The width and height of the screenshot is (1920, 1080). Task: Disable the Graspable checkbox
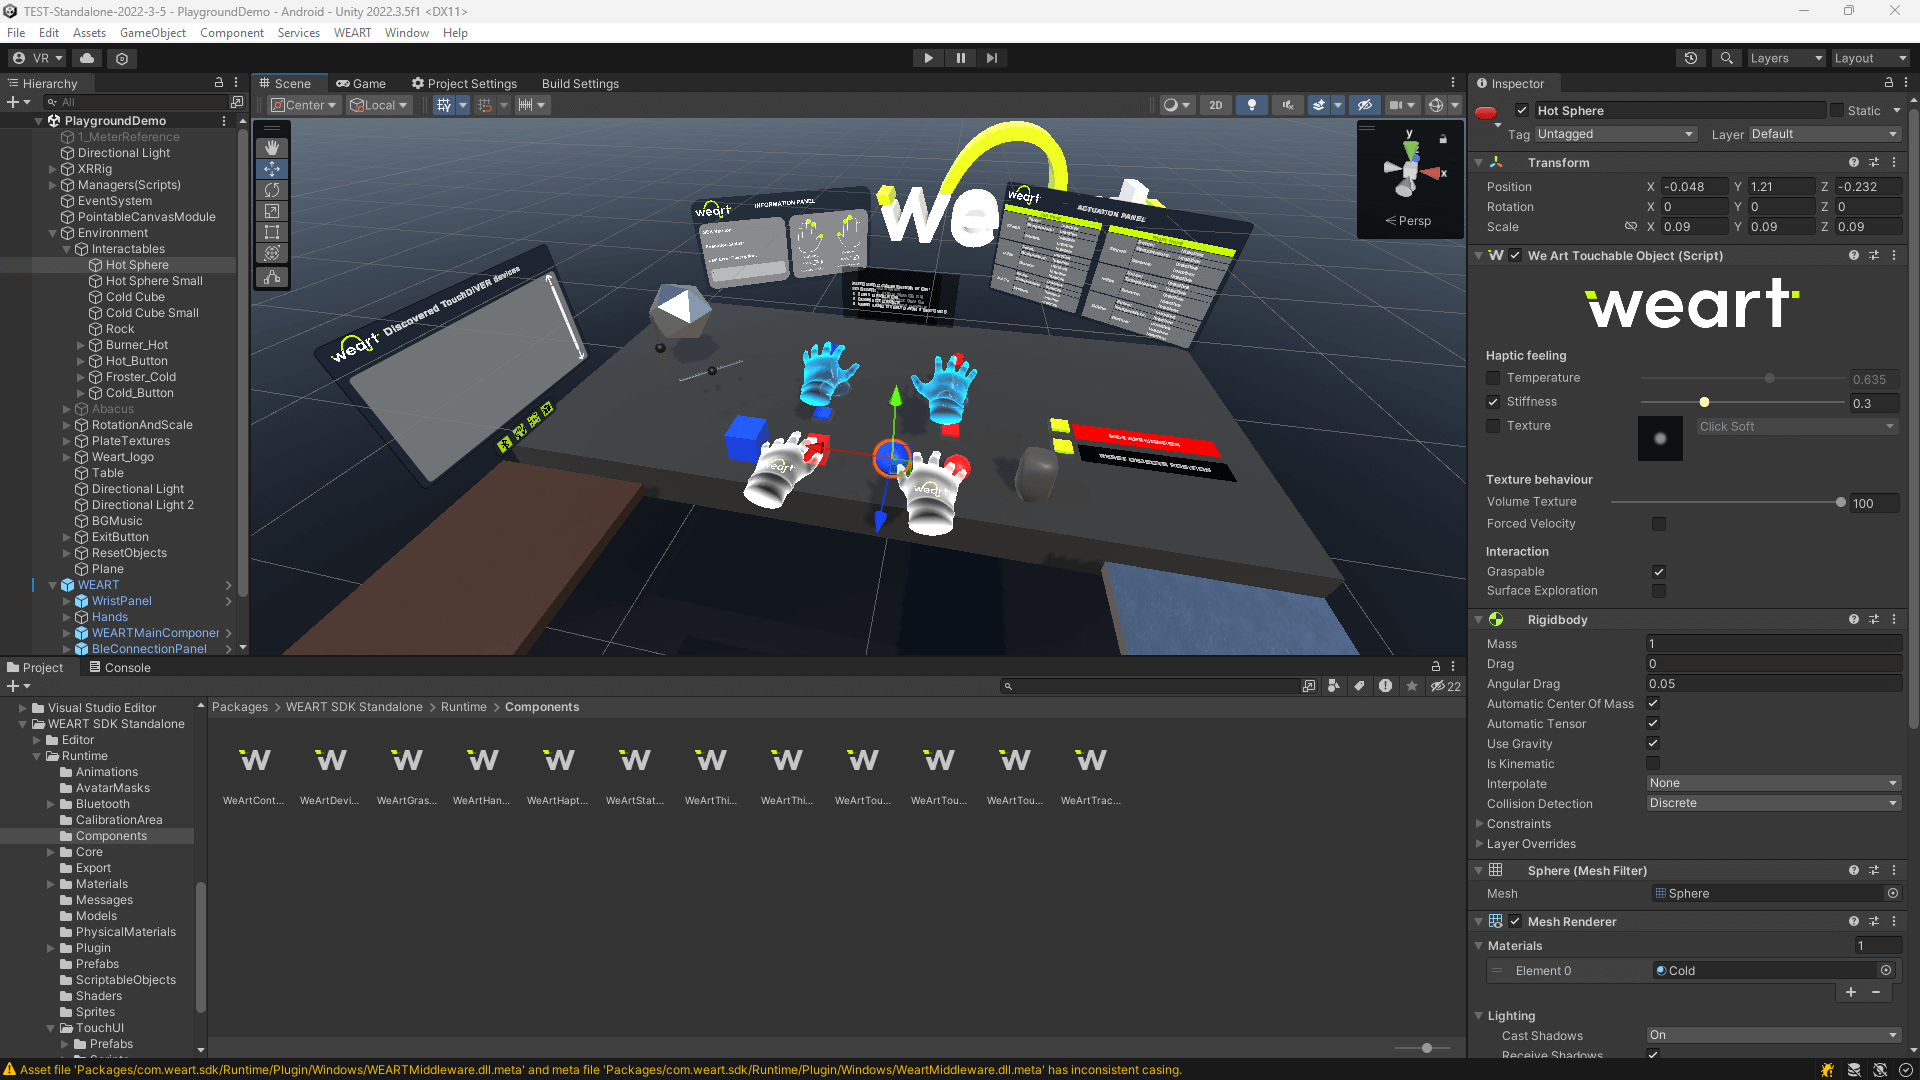(x=1659, y=572)
